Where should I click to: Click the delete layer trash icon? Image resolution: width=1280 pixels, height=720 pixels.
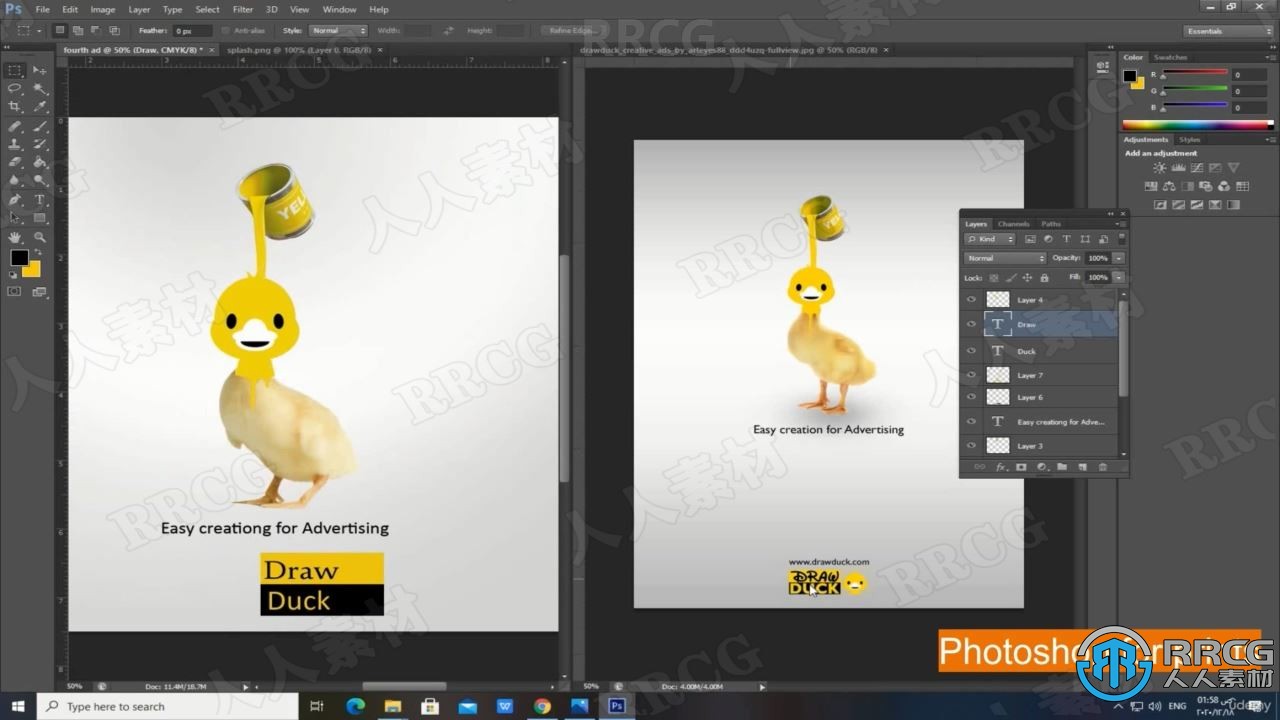coord(1103,467)
